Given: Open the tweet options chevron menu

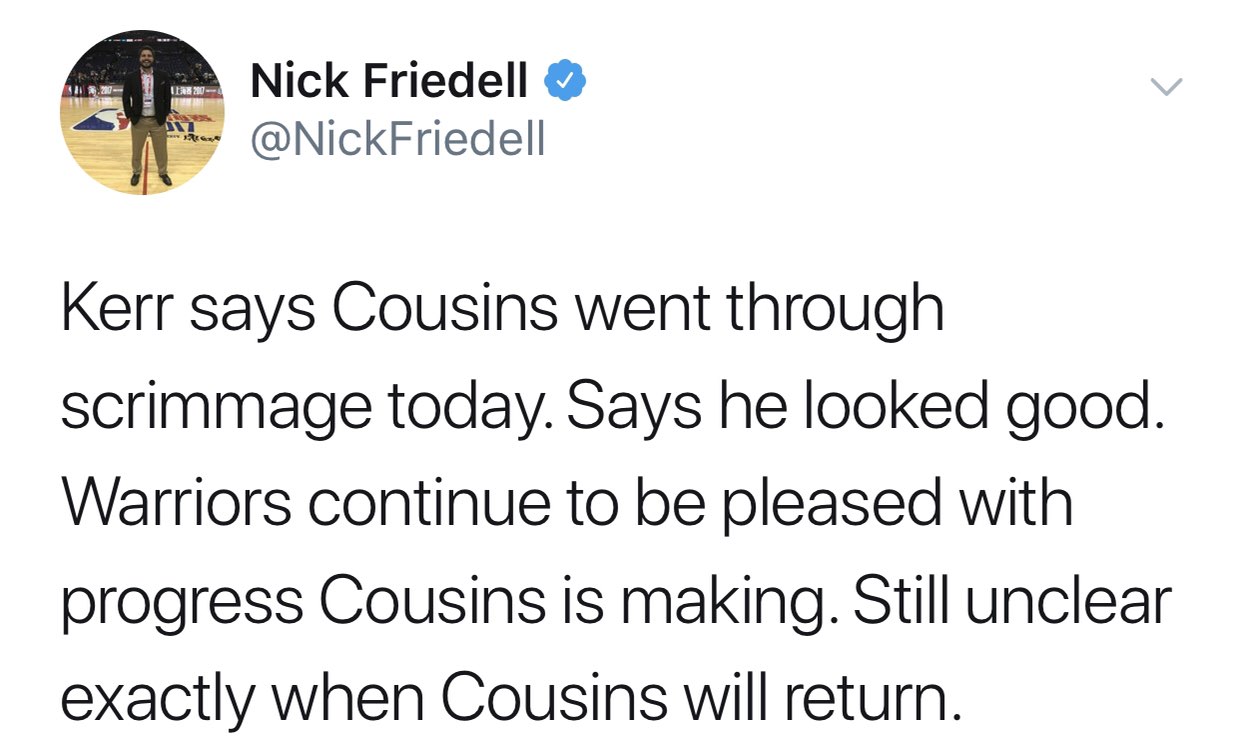Looking at the screenshot, I should 1166,87.
